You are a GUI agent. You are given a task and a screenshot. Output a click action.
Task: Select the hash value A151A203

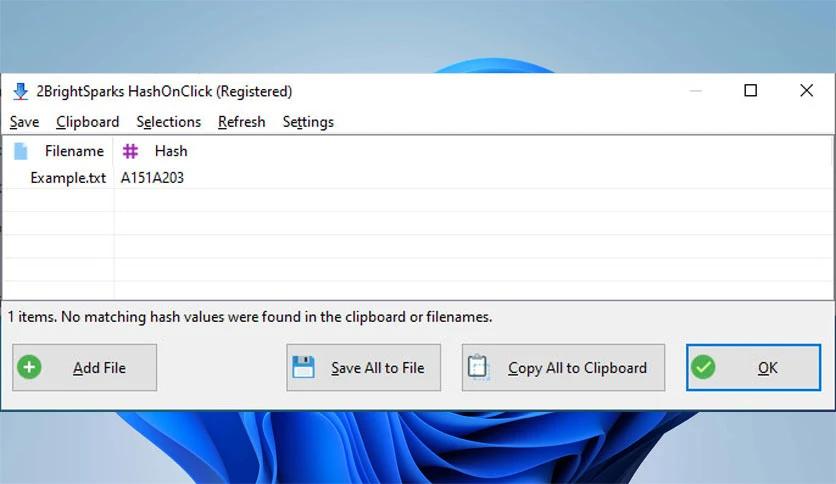[x=152, y=178]
